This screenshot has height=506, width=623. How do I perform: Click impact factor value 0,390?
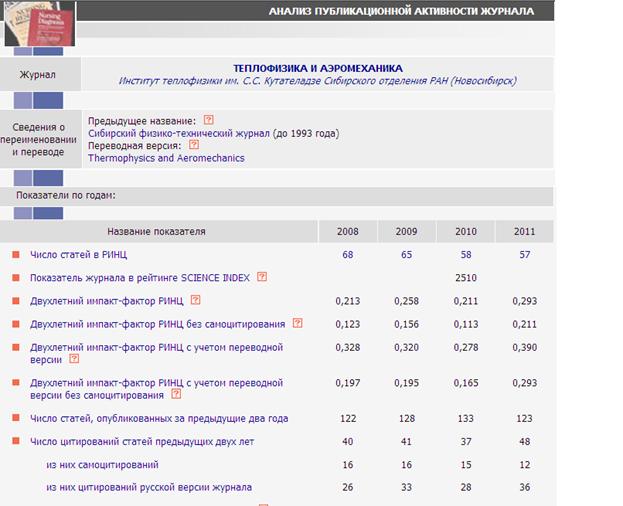[x=524, y=348]
